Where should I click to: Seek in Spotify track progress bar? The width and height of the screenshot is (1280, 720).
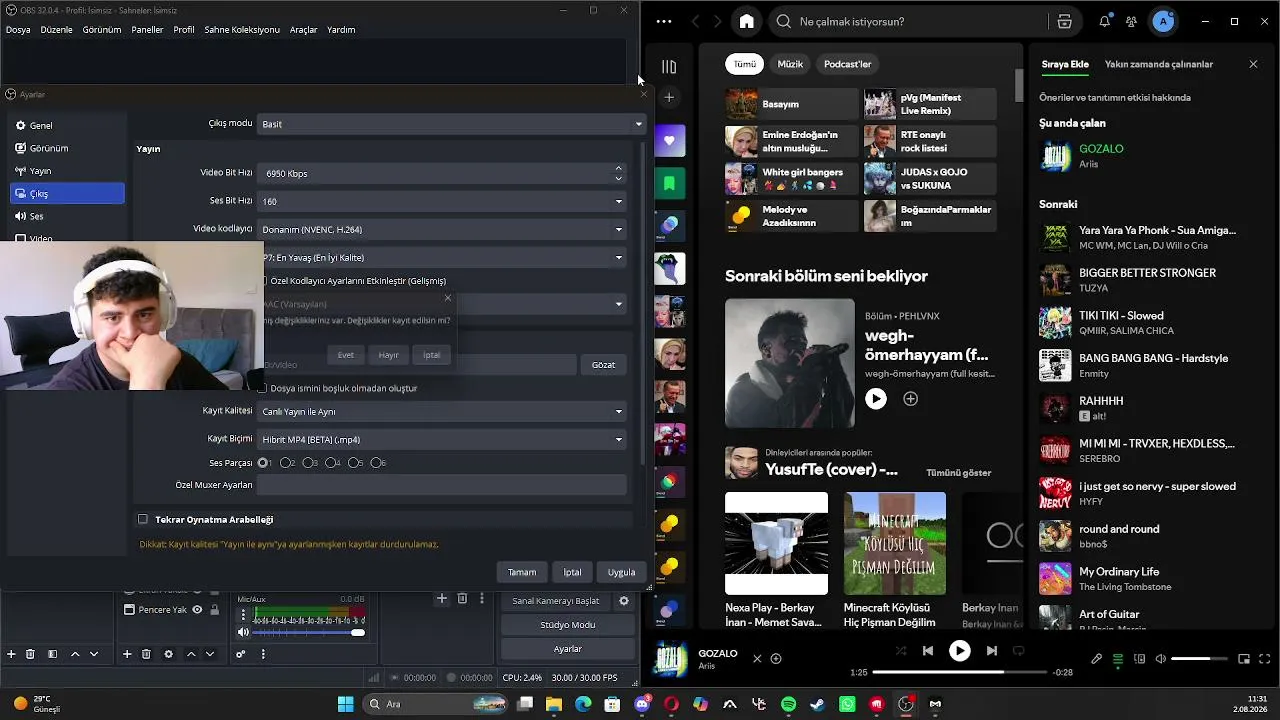click(959, 672)
